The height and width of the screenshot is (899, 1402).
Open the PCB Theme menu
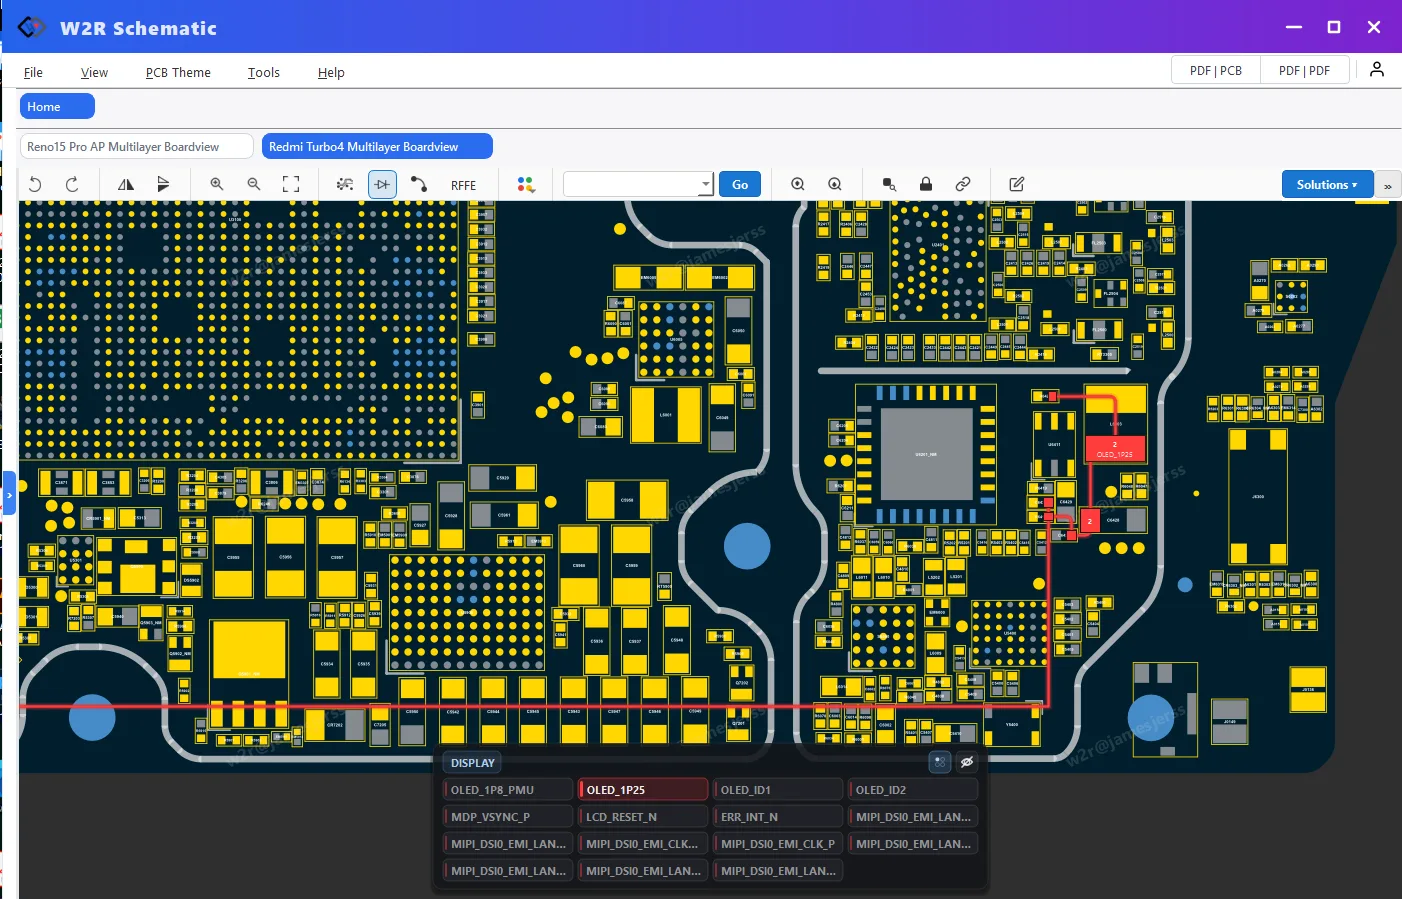[x=178, y=72]
